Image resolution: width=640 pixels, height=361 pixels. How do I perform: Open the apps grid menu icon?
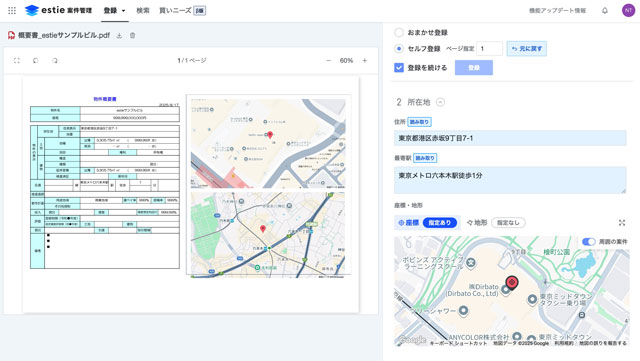click(x=12, y=11)
